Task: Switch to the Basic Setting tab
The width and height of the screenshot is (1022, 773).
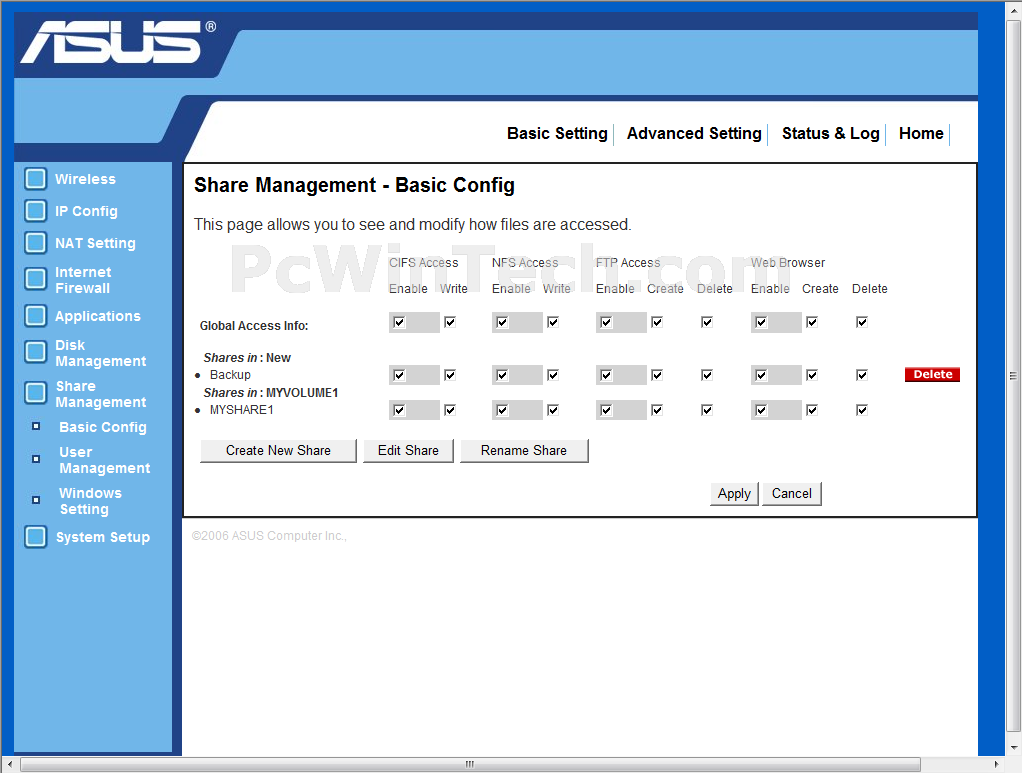Action: (x=557, y=133)
